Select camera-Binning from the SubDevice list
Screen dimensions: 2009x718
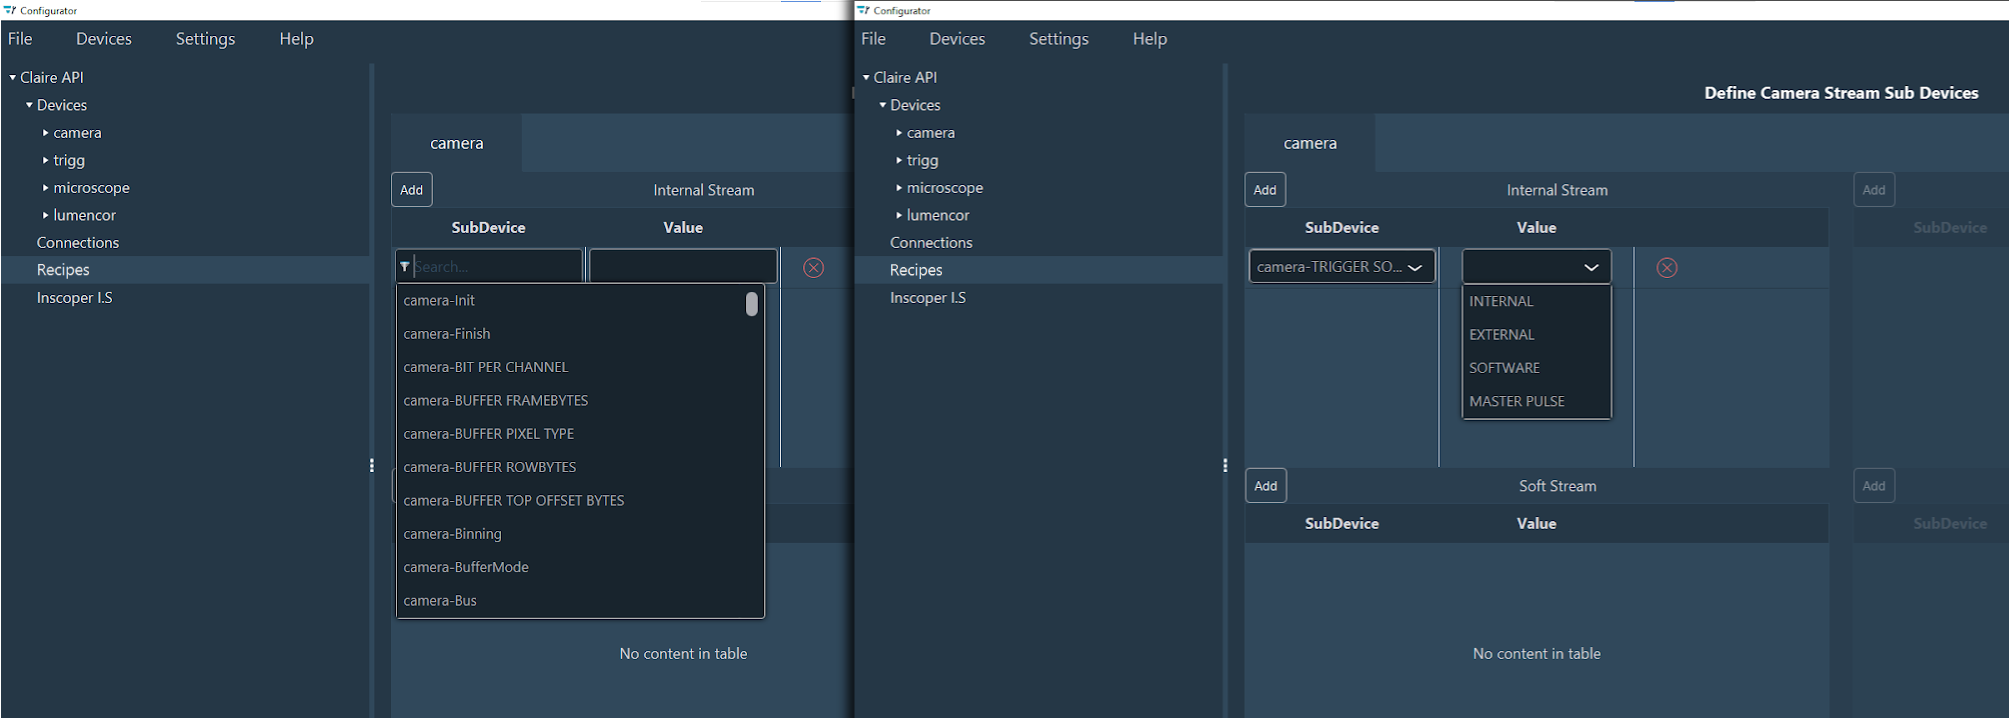[x=452, y=534]
